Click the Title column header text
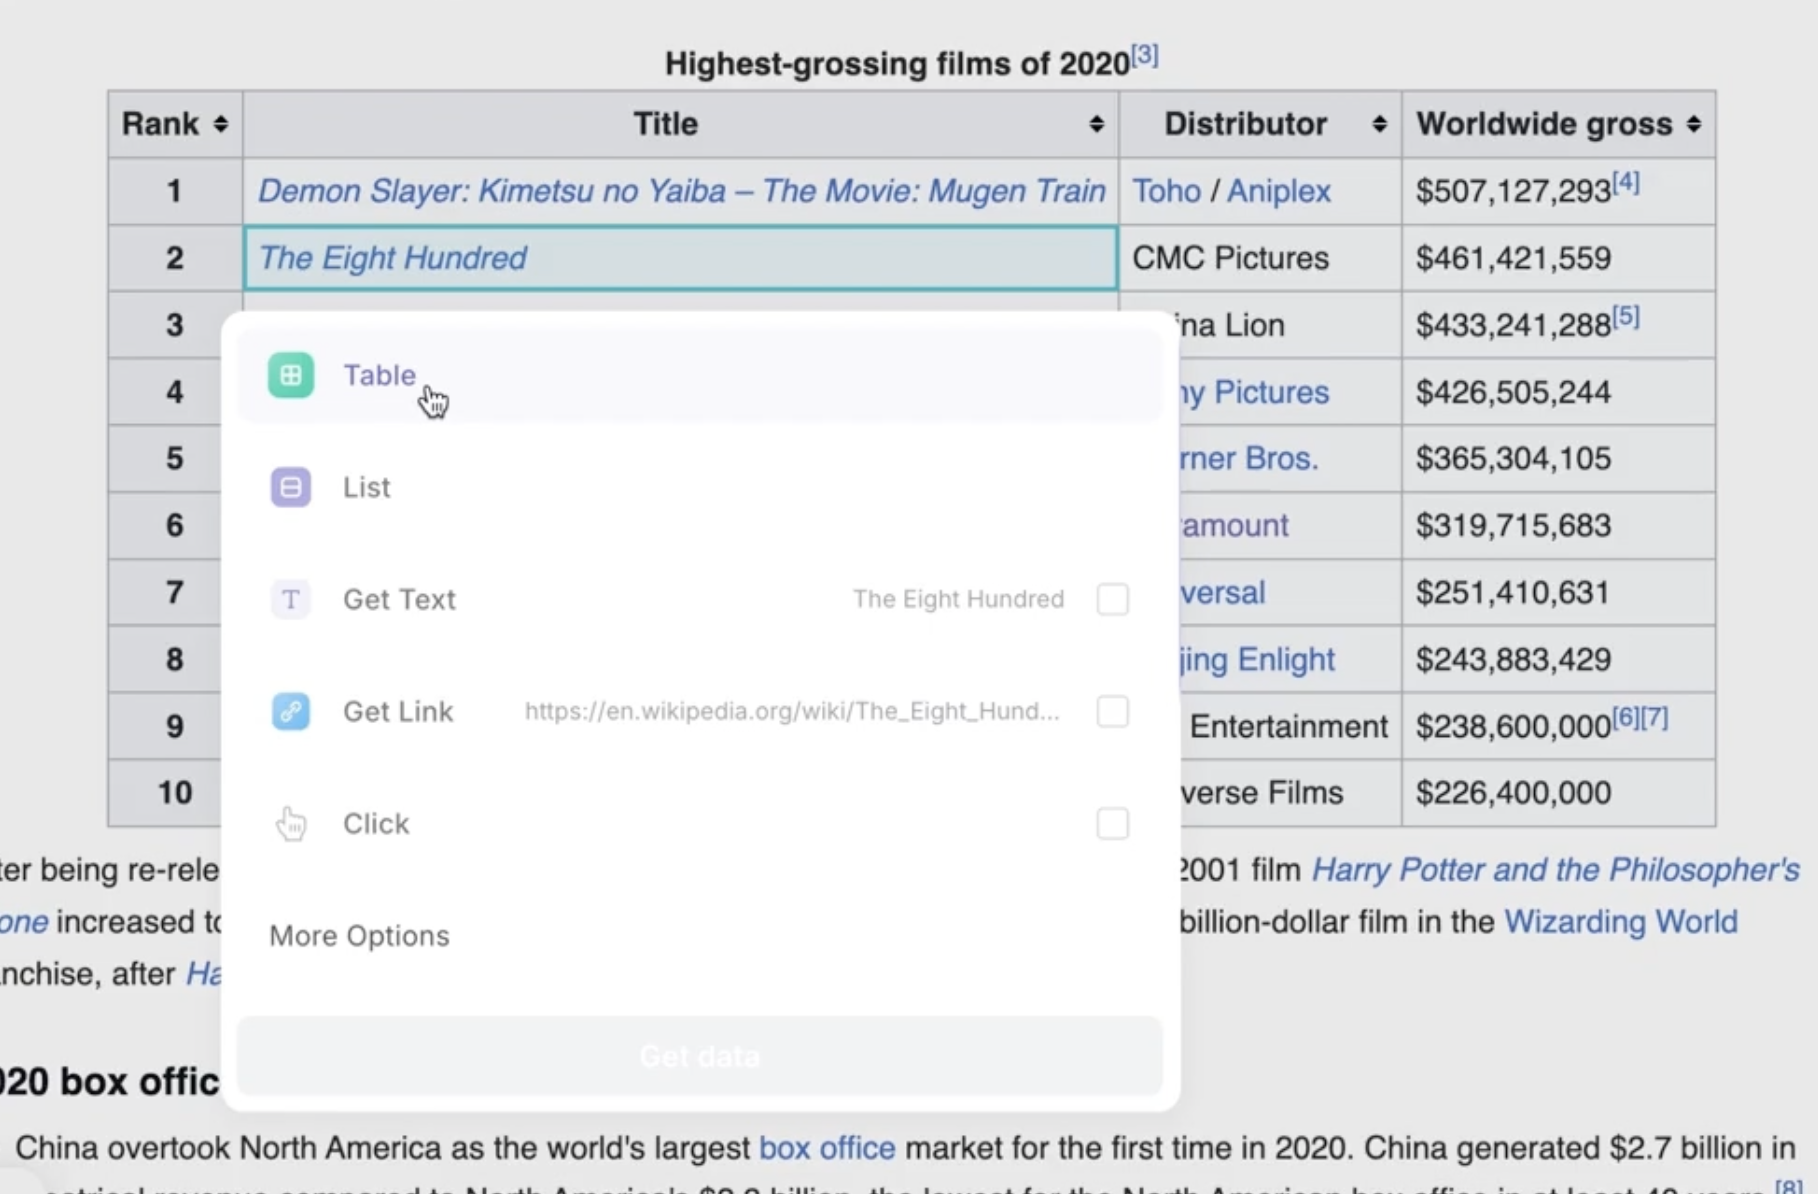This screenshot has width=1818, height=1194. click(665, 124)
